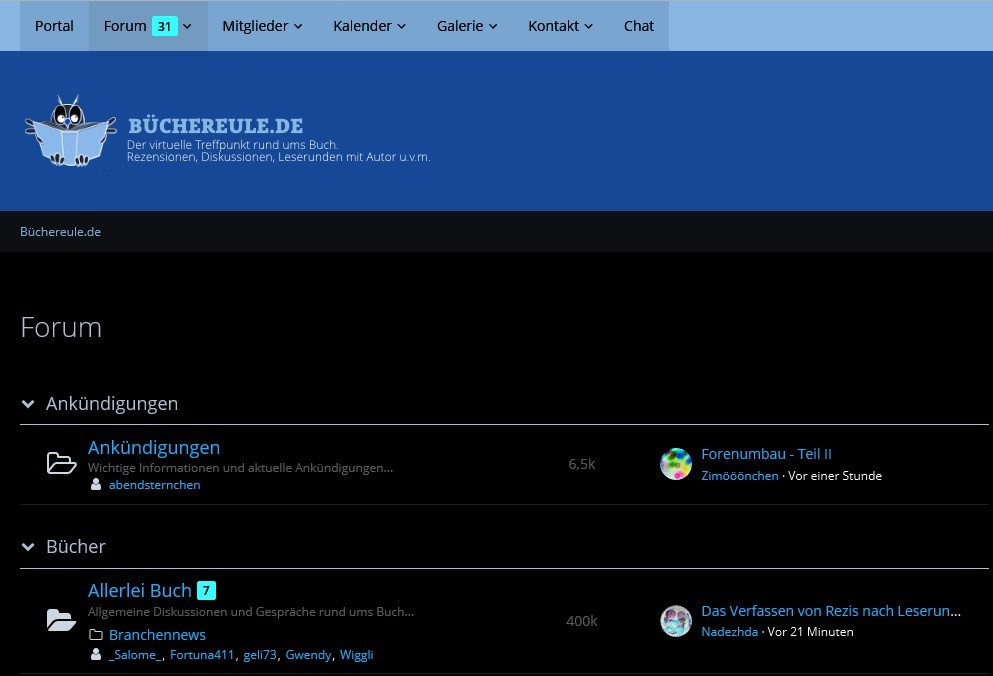Go to the Portal page

(54, 26)
